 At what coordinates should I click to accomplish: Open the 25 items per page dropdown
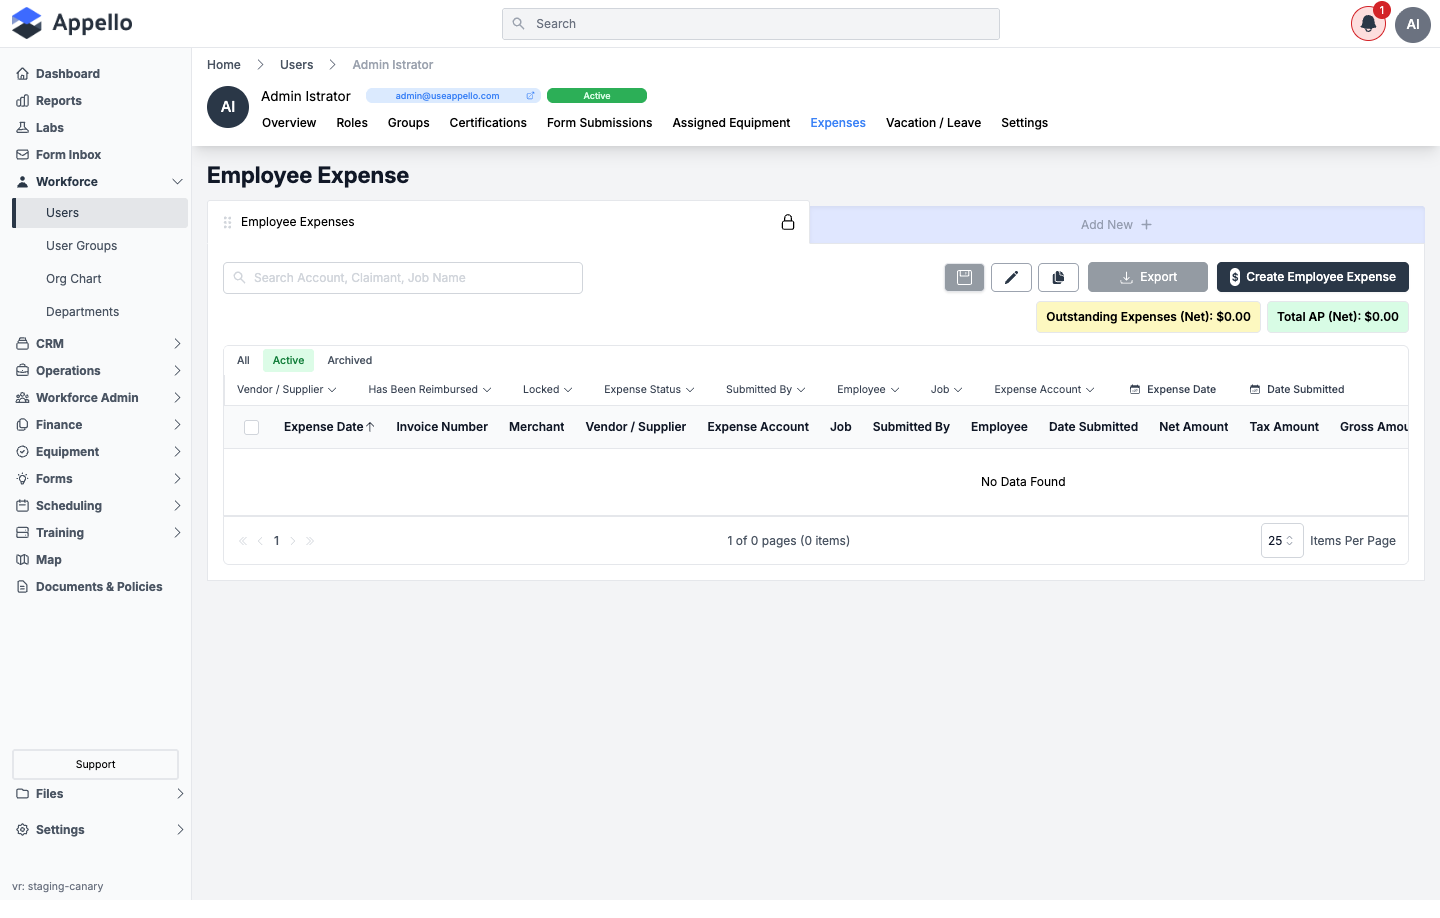click(1282, 541)
